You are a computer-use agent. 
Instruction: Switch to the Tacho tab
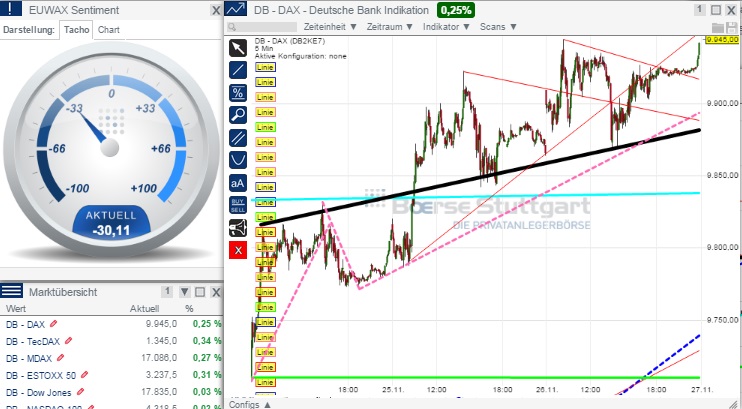[76, 30]
